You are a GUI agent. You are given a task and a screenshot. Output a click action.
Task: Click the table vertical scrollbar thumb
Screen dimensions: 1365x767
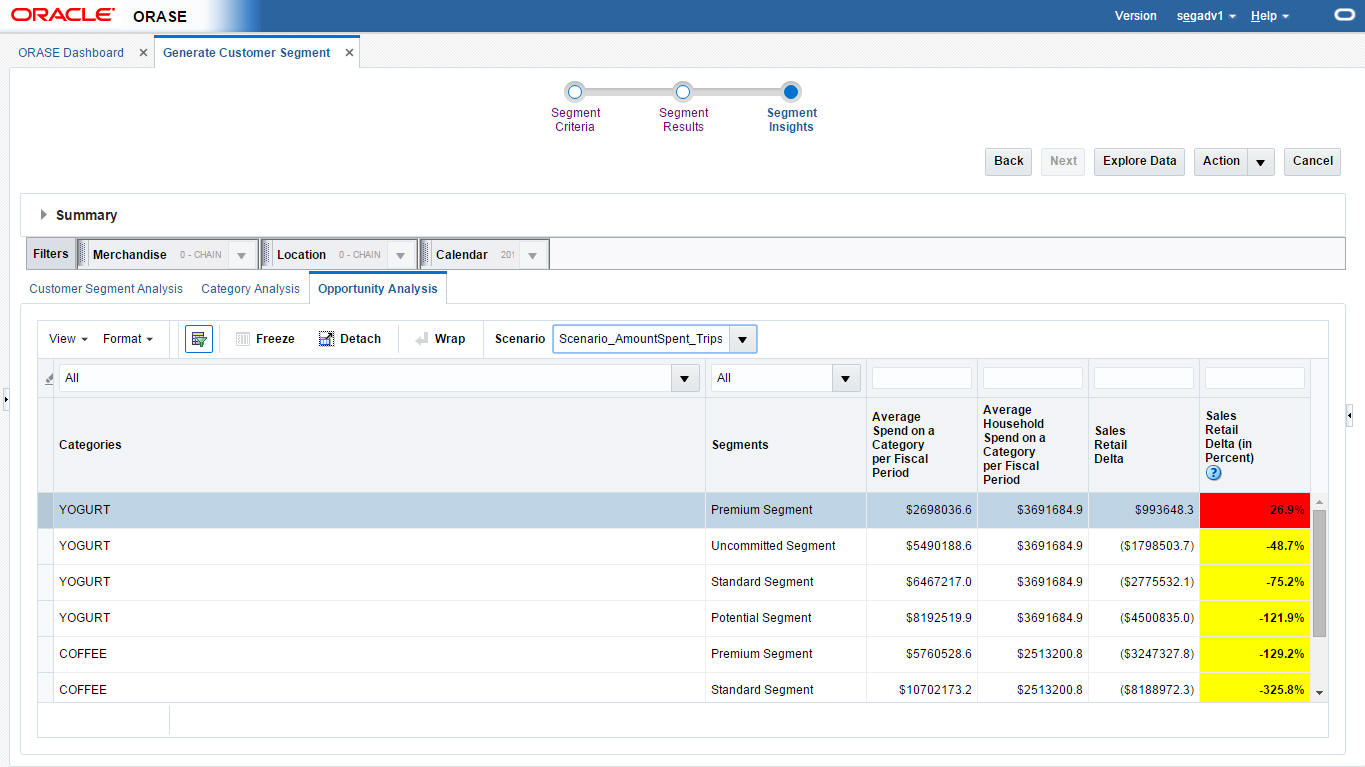click(x=1319, y=573)
